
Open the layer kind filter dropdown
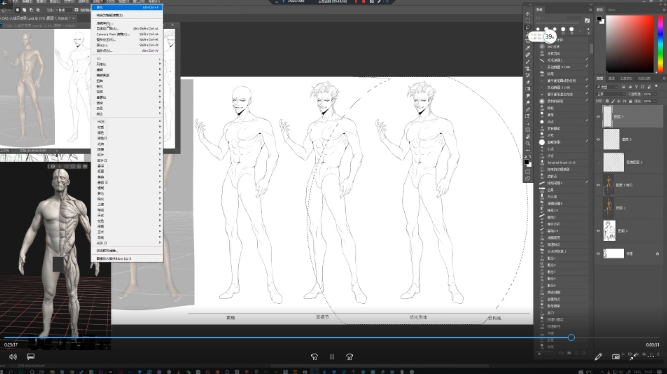pyautogui.click(x=607, y=86)
